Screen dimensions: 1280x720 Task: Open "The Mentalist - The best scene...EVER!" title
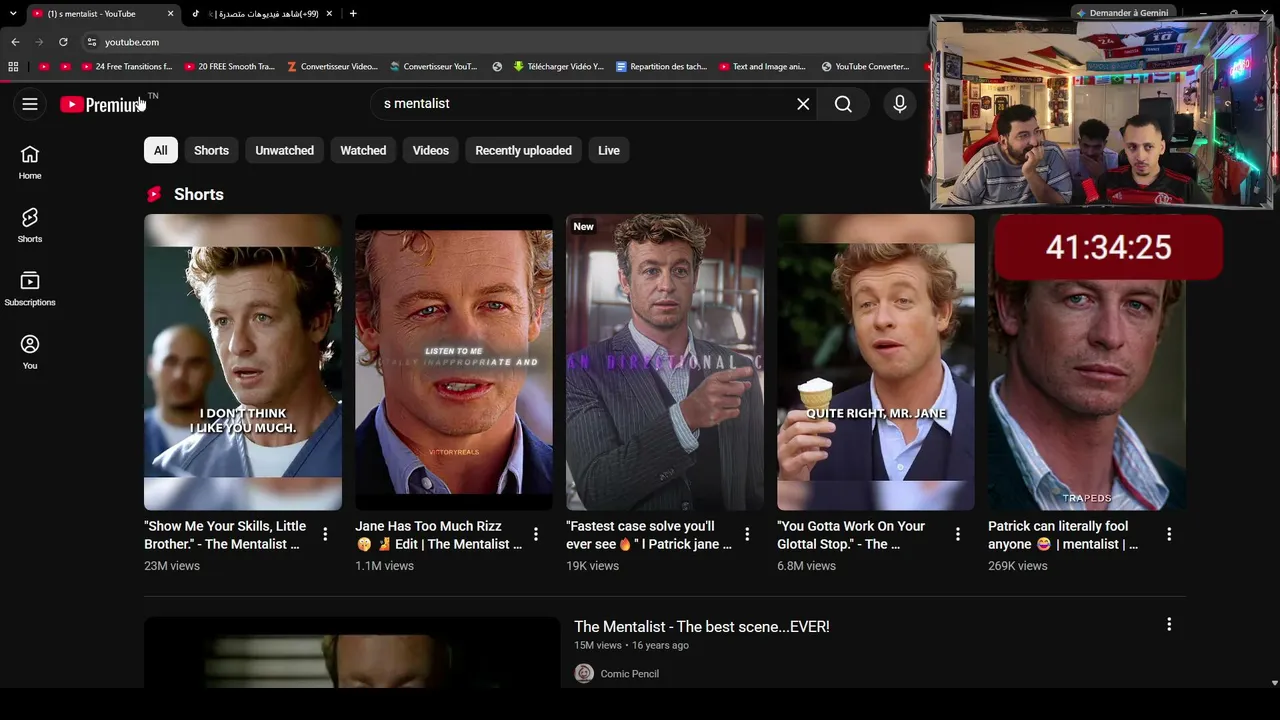pos(702,627)
